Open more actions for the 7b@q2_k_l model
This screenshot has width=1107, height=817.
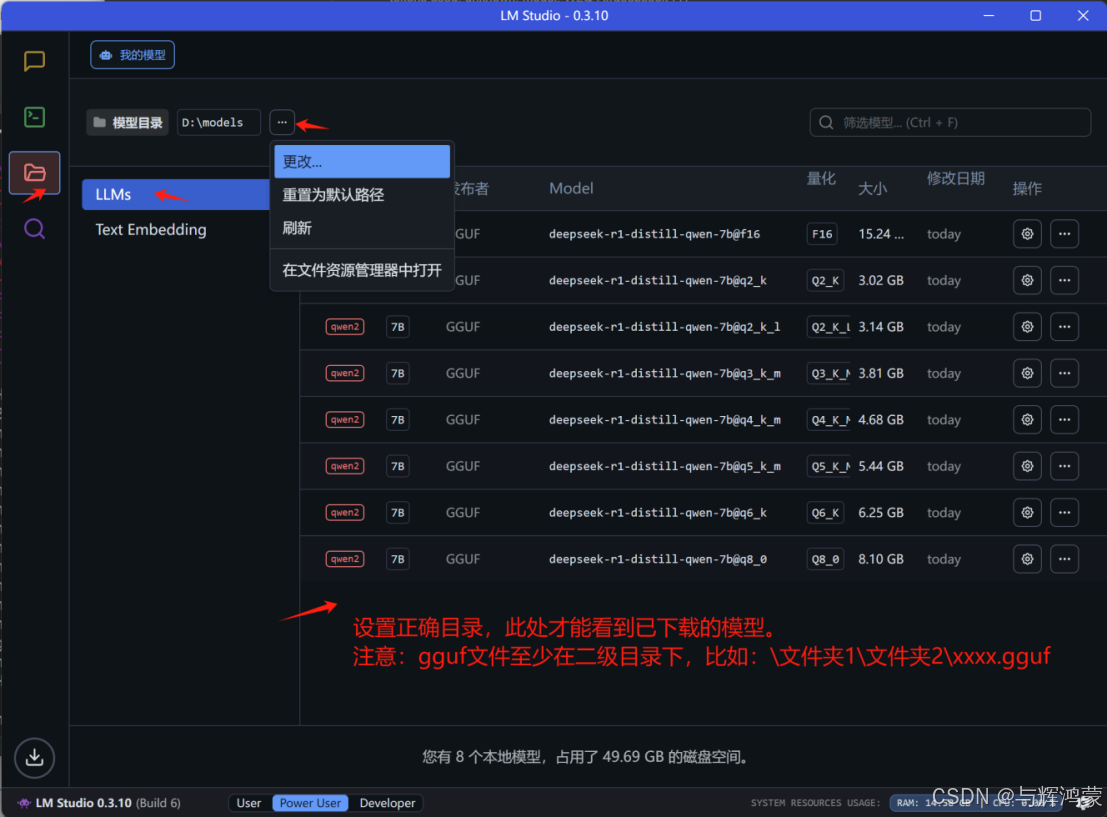coord(1064,327)
